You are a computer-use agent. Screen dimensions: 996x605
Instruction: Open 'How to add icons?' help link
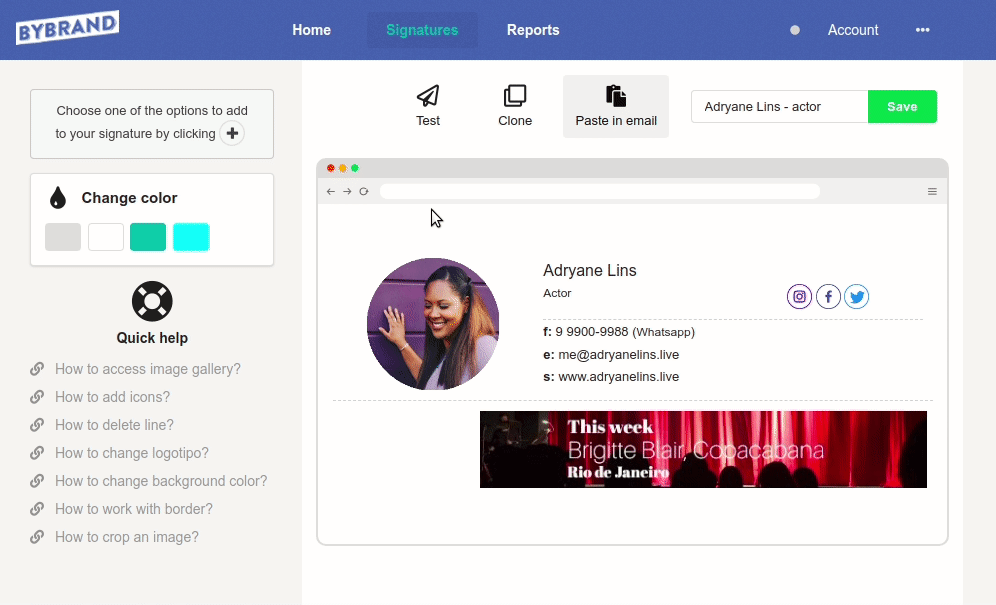point(112,397)
